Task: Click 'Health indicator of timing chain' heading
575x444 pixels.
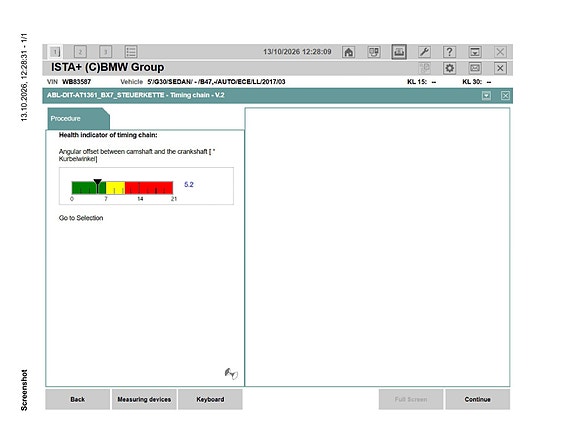Action: [108, 135]
